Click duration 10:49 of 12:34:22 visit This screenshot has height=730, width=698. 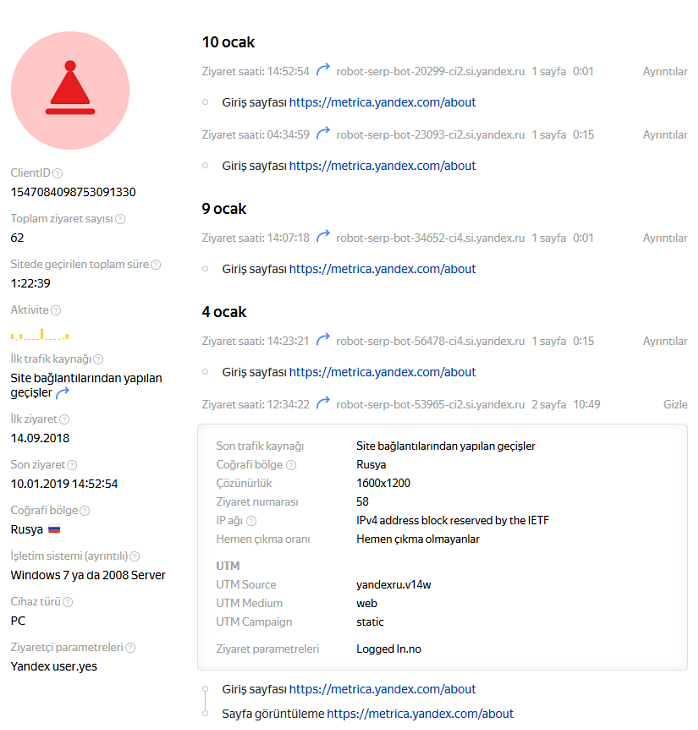tap(586, 404)
